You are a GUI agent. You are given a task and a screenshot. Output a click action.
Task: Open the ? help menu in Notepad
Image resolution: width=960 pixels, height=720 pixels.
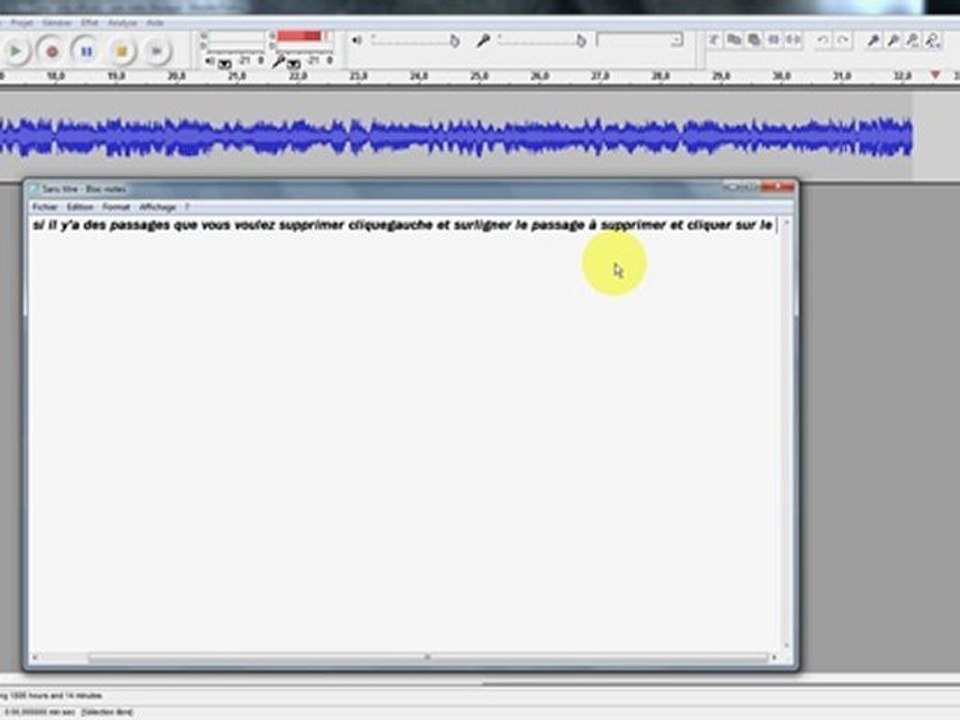(187, 207)
